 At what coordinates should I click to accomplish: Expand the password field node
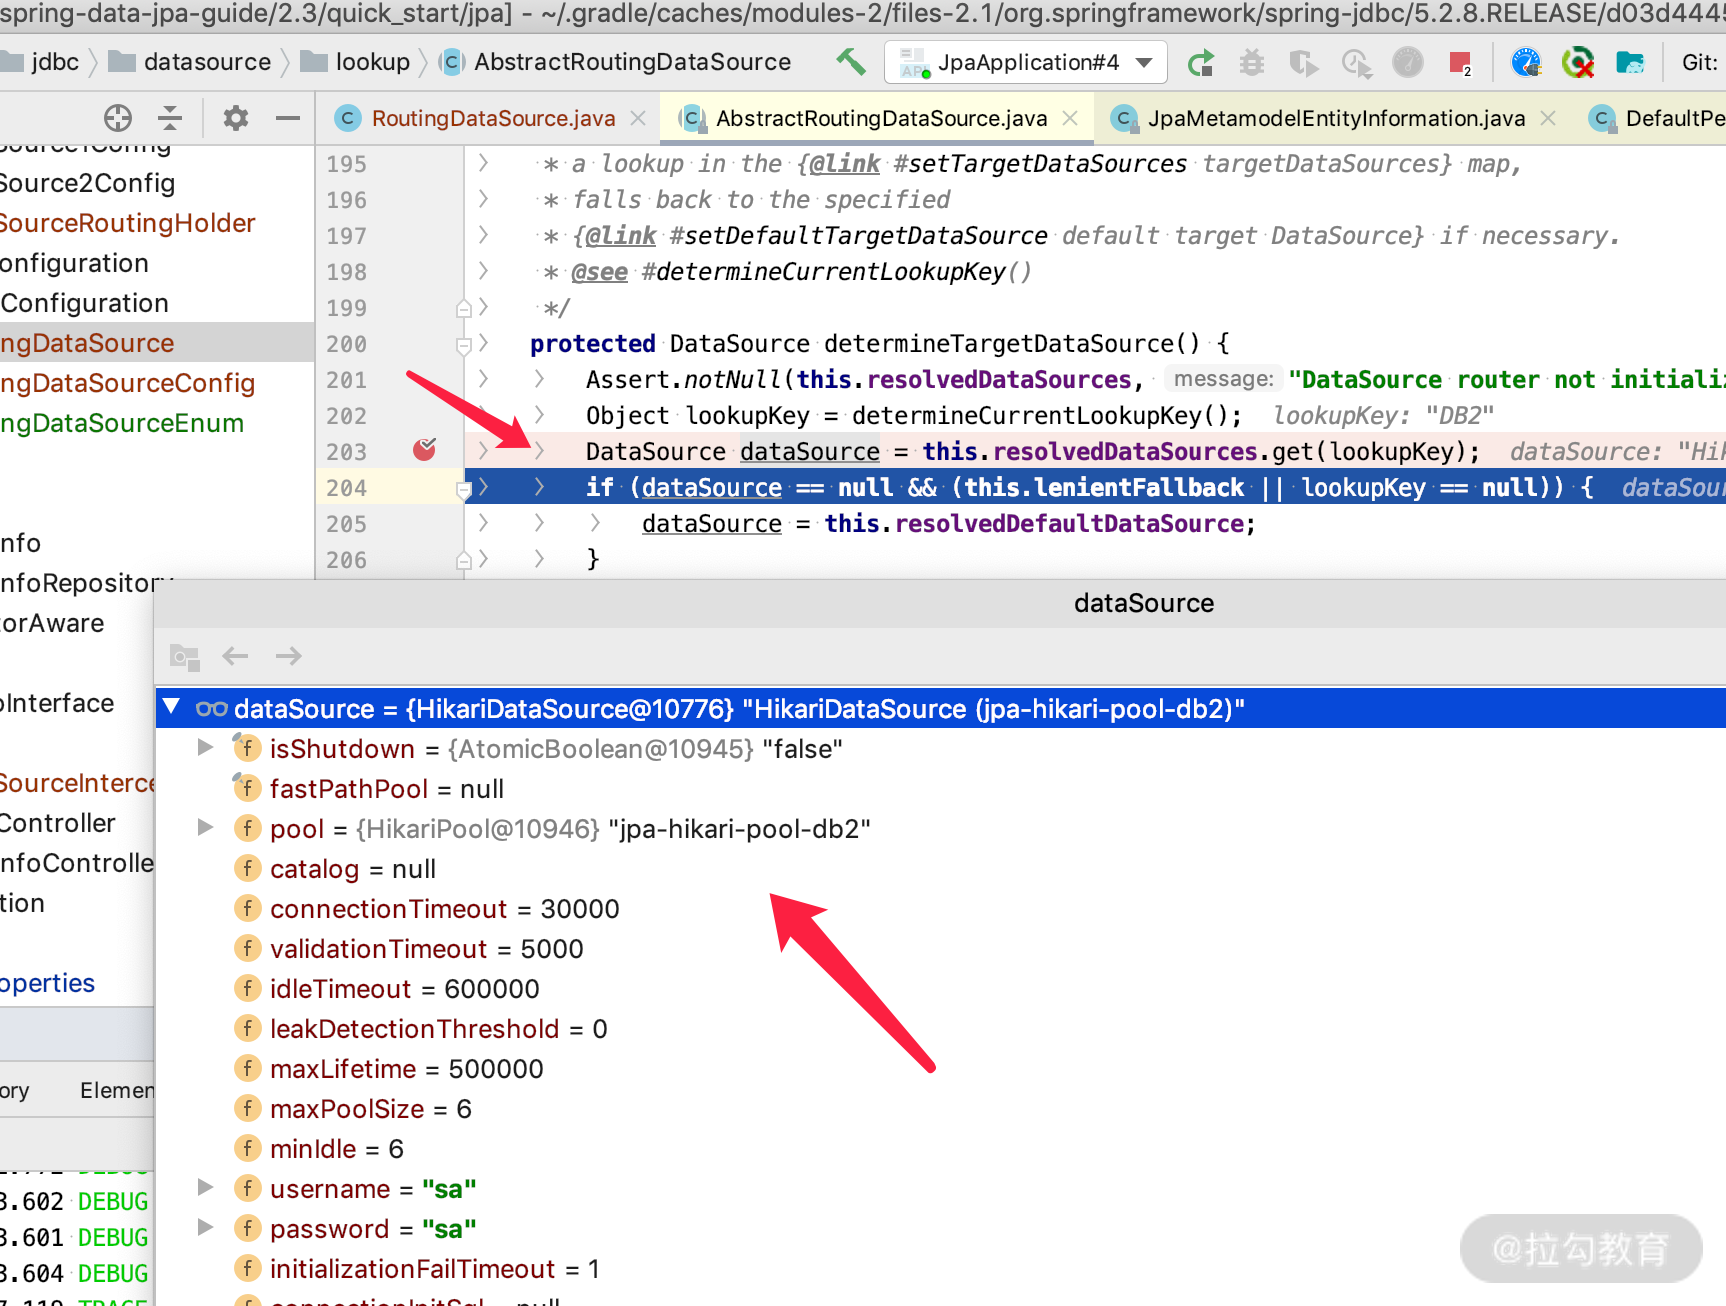pyautogui.click(x=205, y=1227)
